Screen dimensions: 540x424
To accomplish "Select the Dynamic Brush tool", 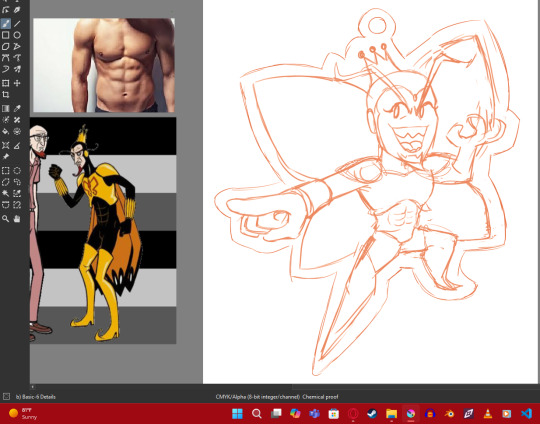I will pos(6,69).
